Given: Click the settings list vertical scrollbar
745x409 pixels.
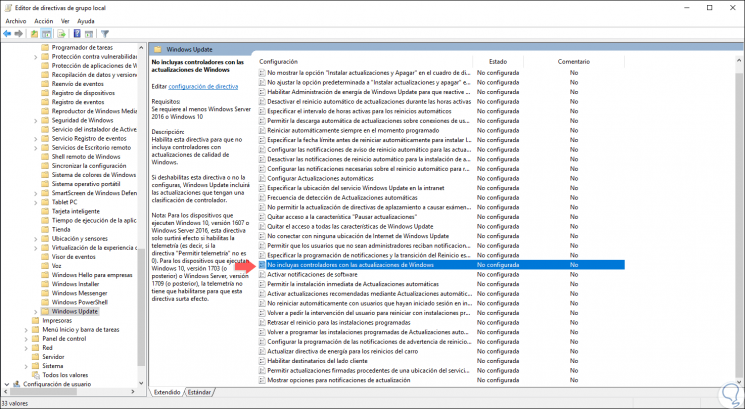Looking at the screenshot, I should point(739,220).
